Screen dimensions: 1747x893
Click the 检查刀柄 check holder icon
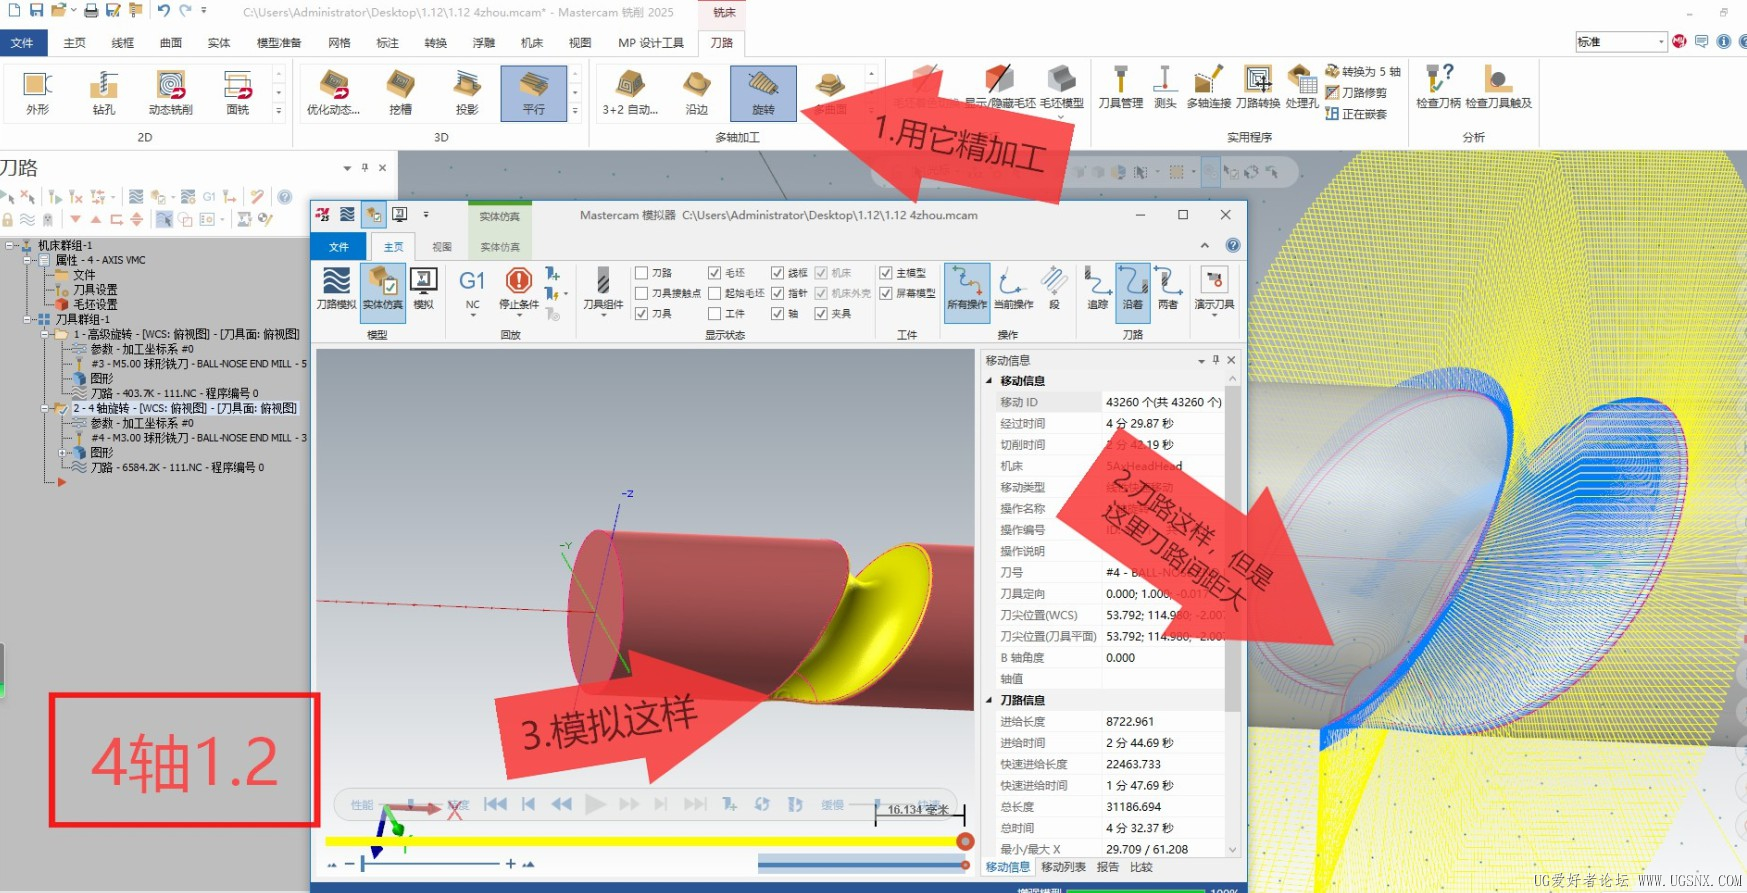click(1438, 88)
